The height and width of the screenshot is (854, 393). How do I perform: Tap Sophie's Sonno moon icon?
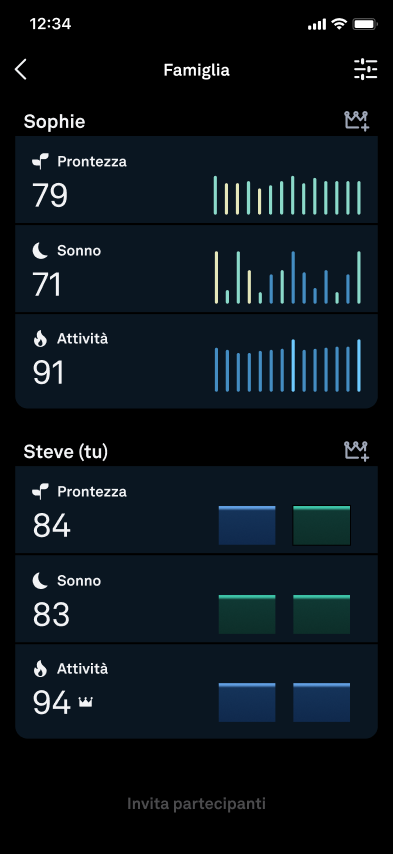[40, 251]
